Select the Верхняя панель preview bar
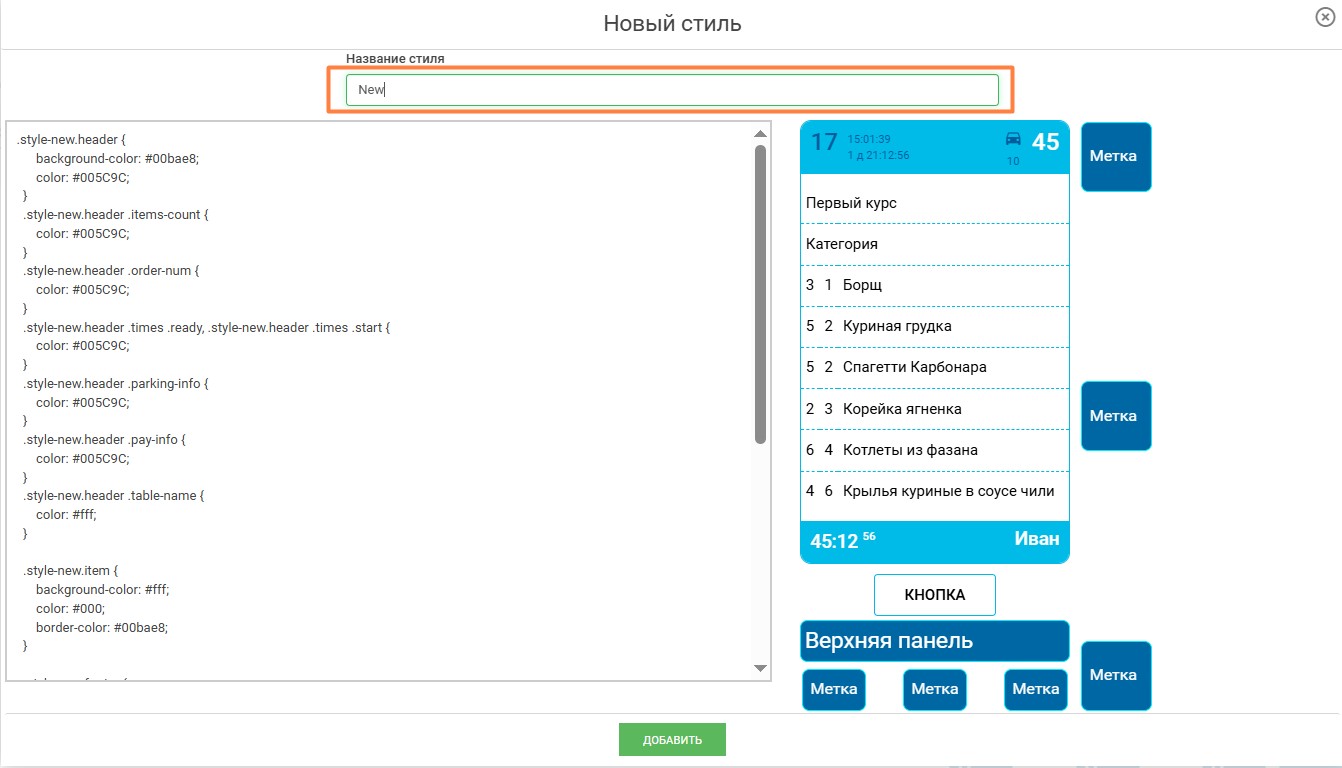 [934, 641]
